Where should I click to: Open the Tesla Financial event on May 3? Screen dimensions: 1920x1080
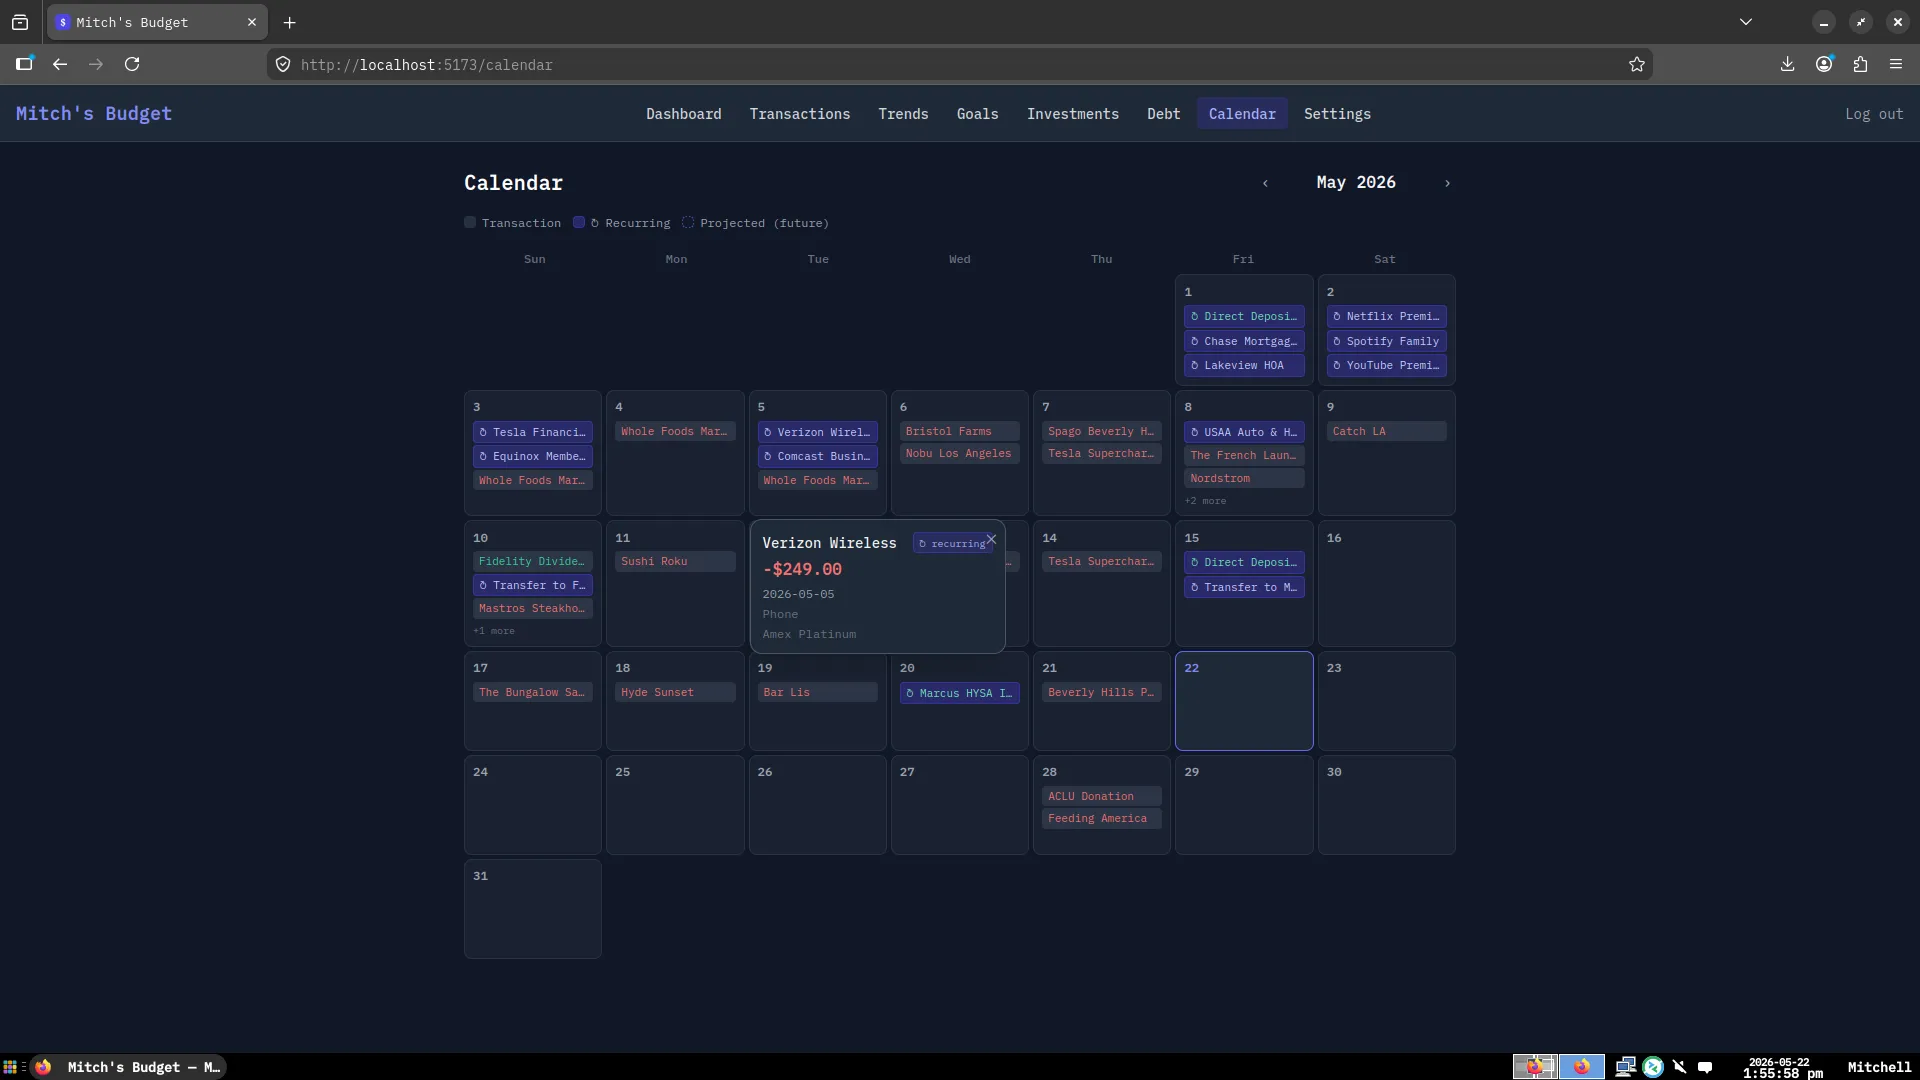click(533, 432)
